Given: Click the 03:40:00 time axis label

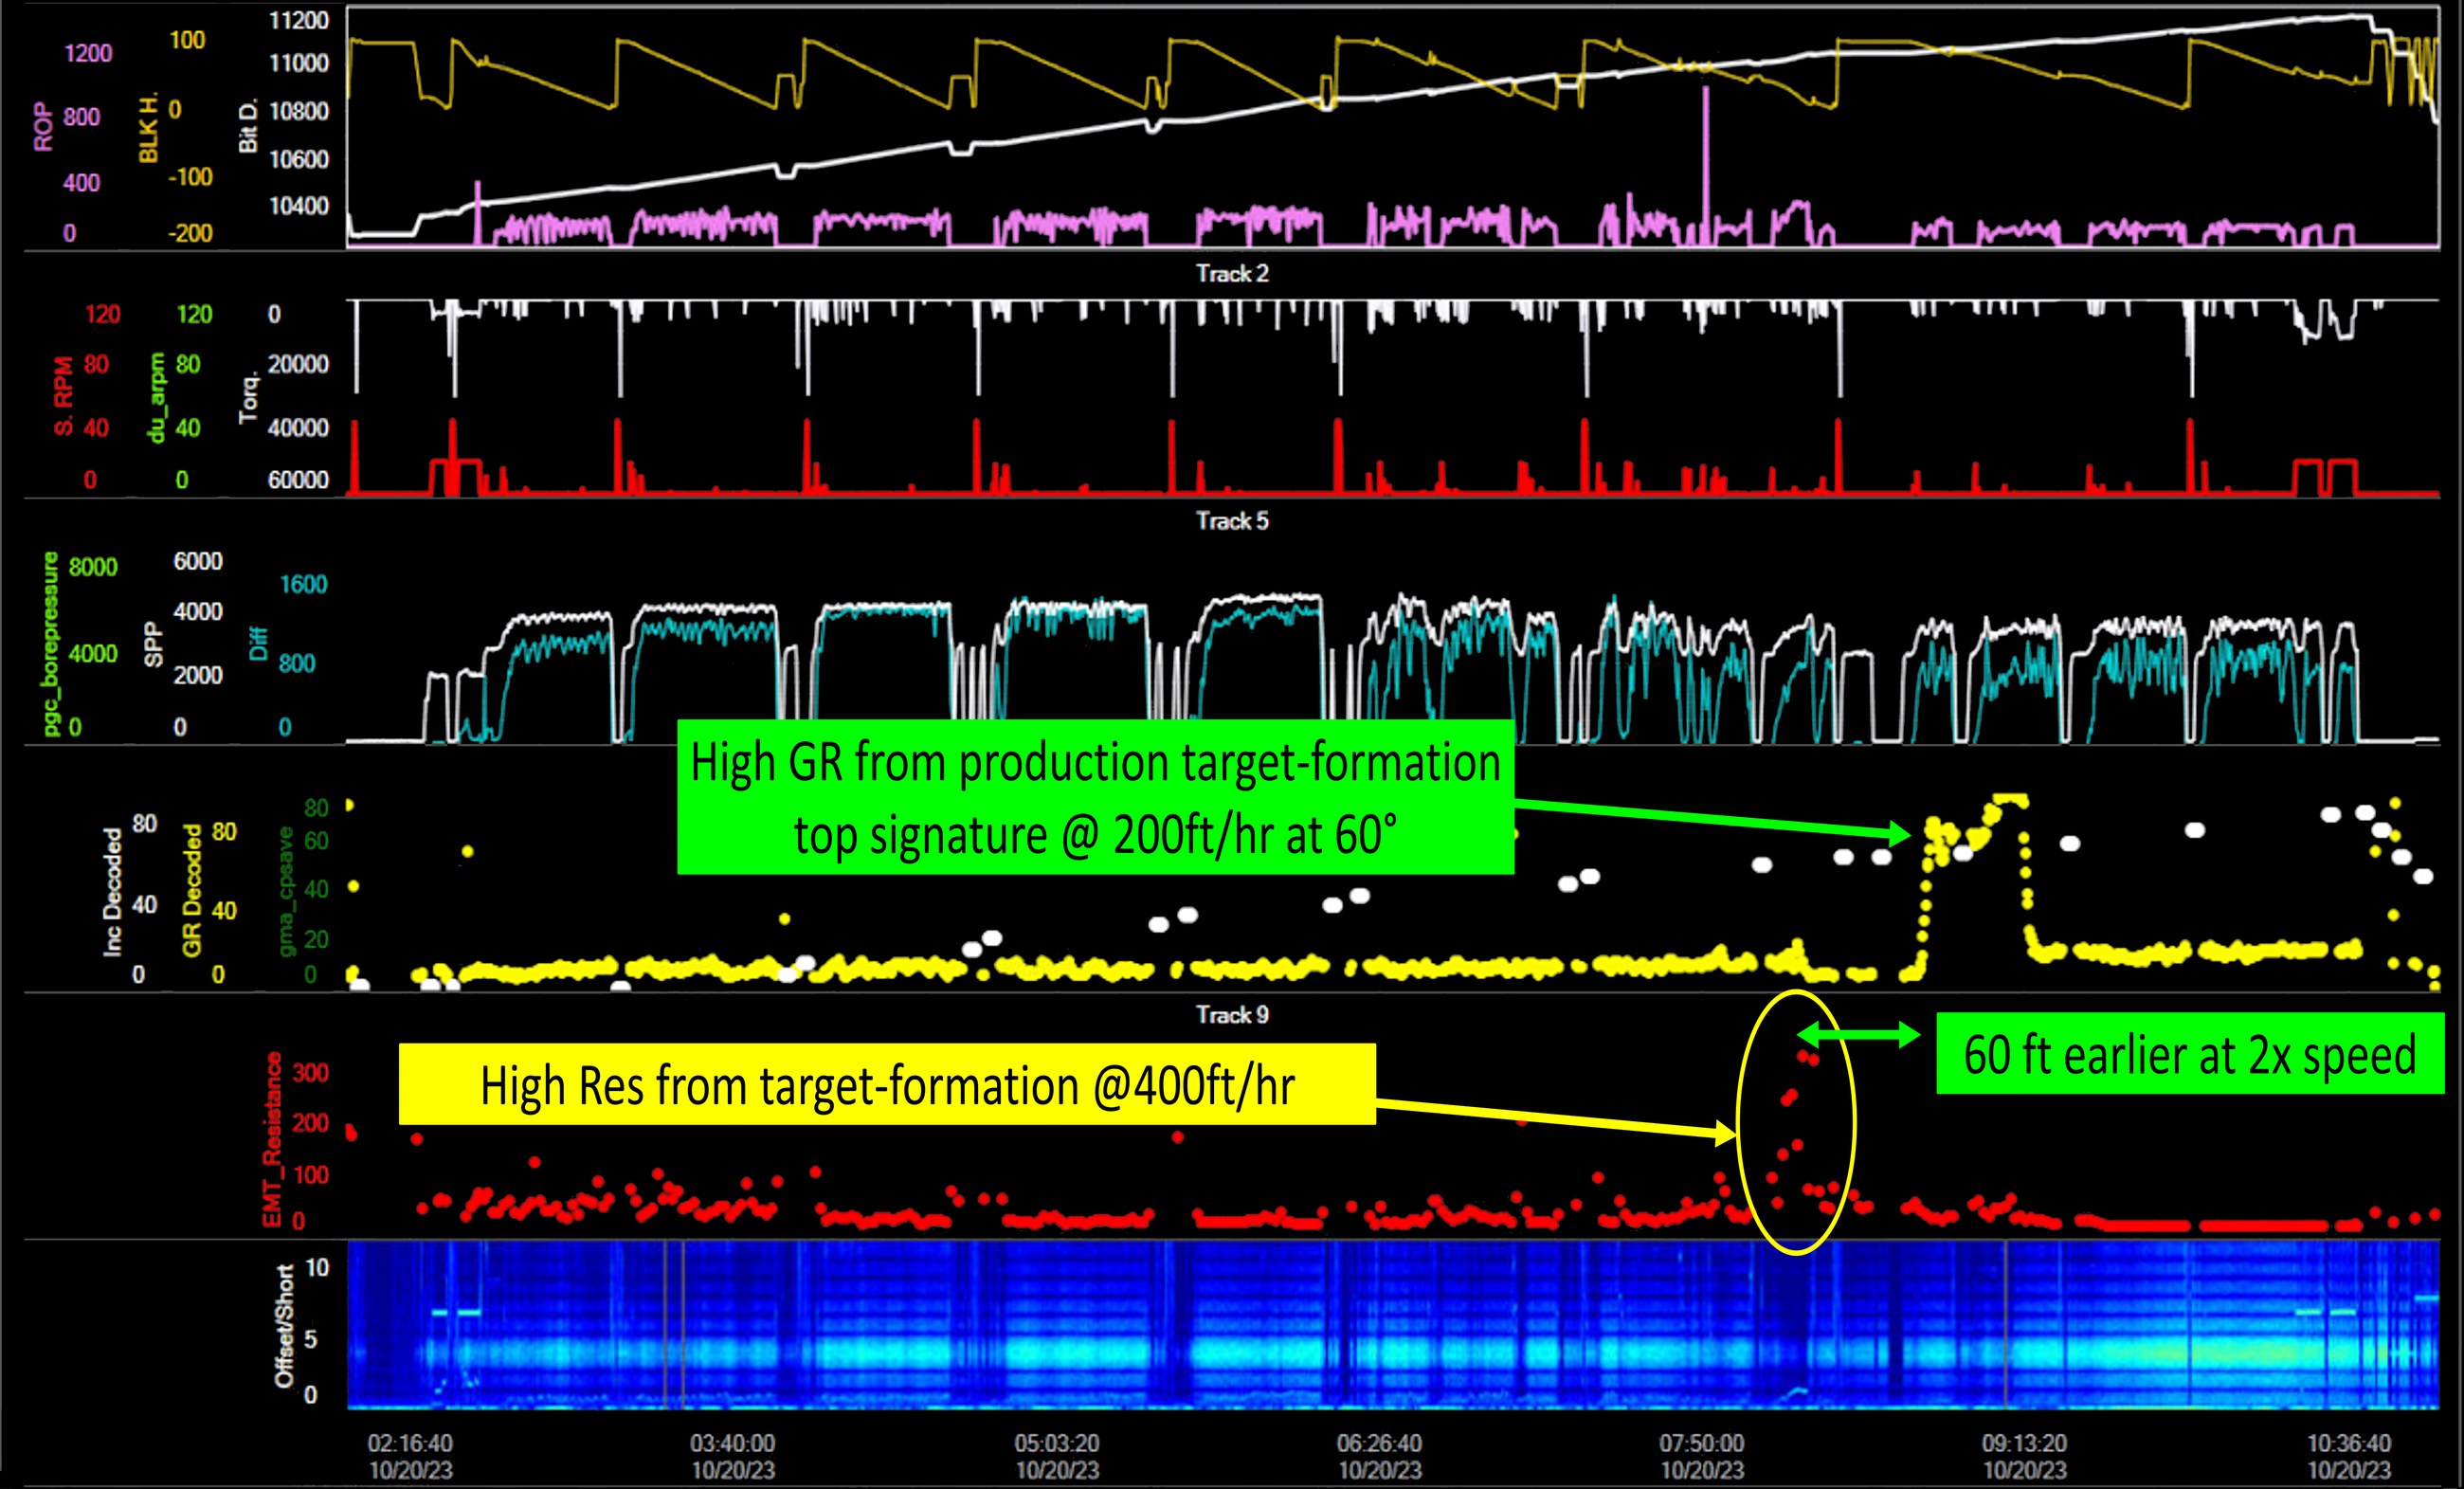Looking at the screenshot, I should click(x=732, y=1443).
